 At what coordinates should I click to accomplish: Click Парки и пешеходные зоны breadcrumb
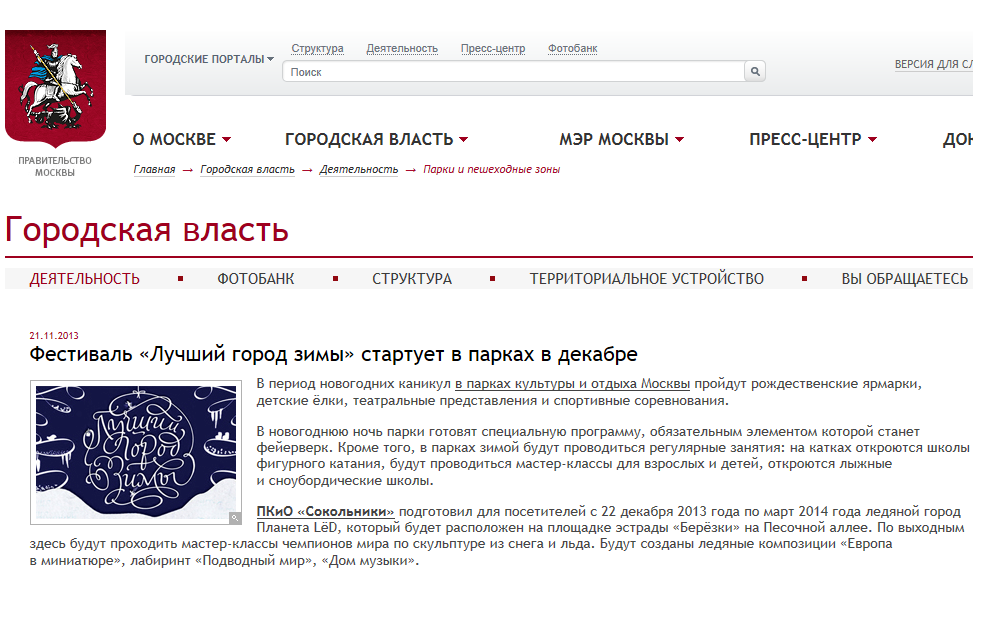491,169
